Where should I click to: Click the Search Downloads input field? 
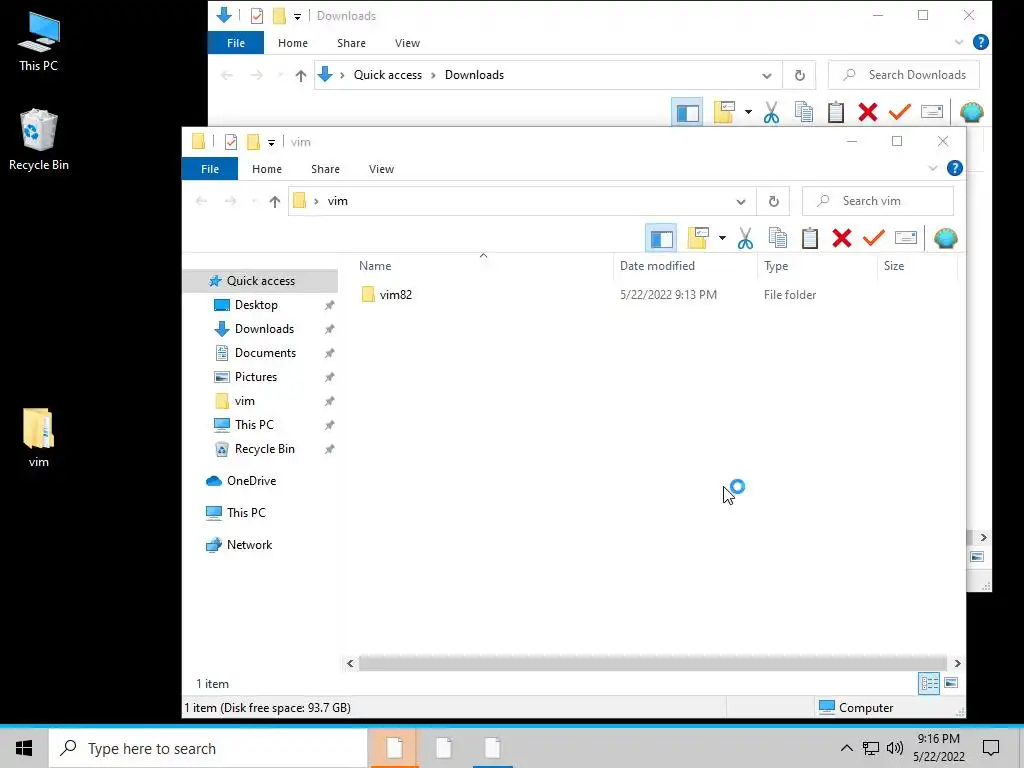[x=904, y=75]
